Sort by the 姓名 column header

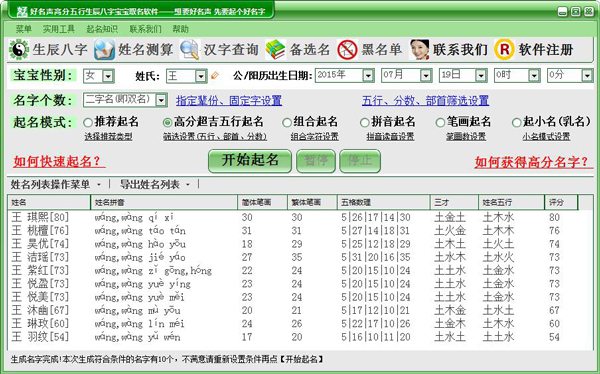point(49,202)
